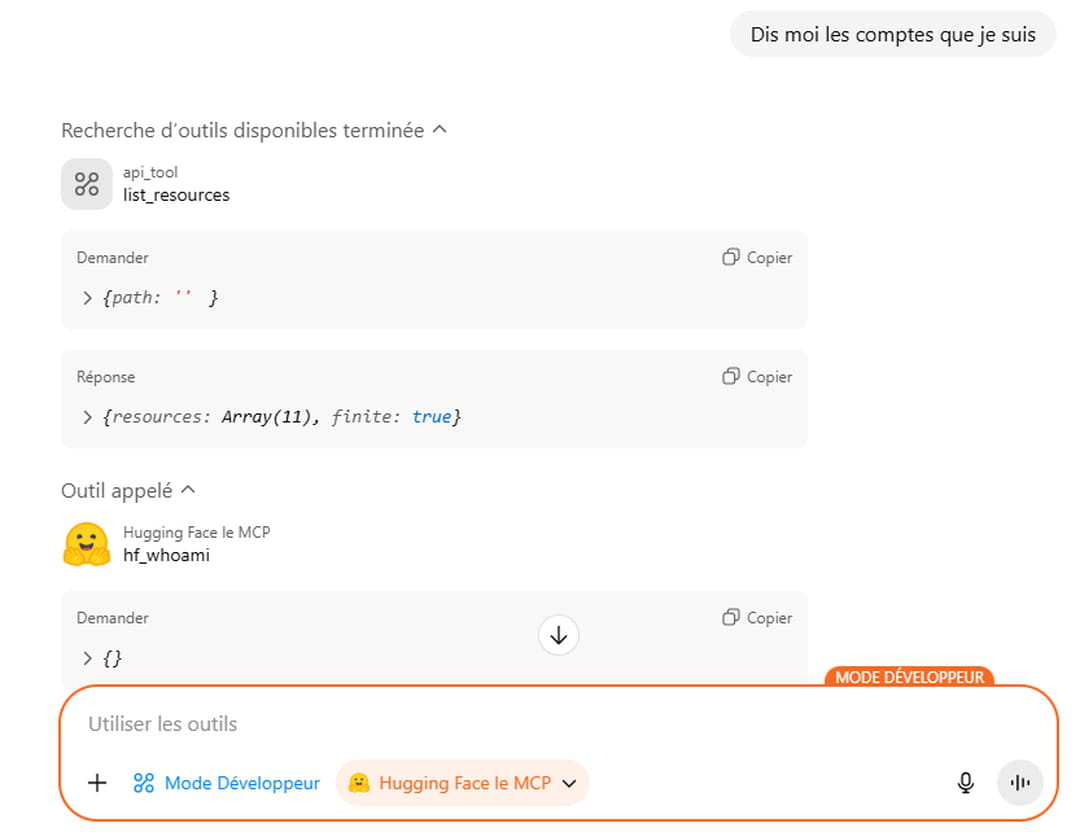
Task: Click the list_resources tool name
Action: coord(176,195)
